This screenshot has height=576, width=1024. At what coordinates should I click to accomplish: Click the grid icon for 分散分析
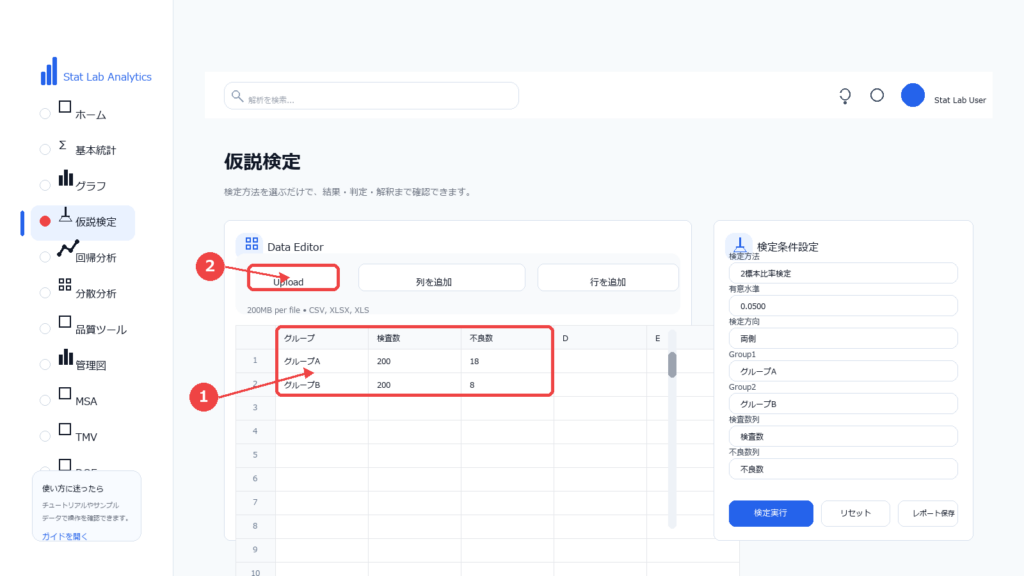[65, 285]
